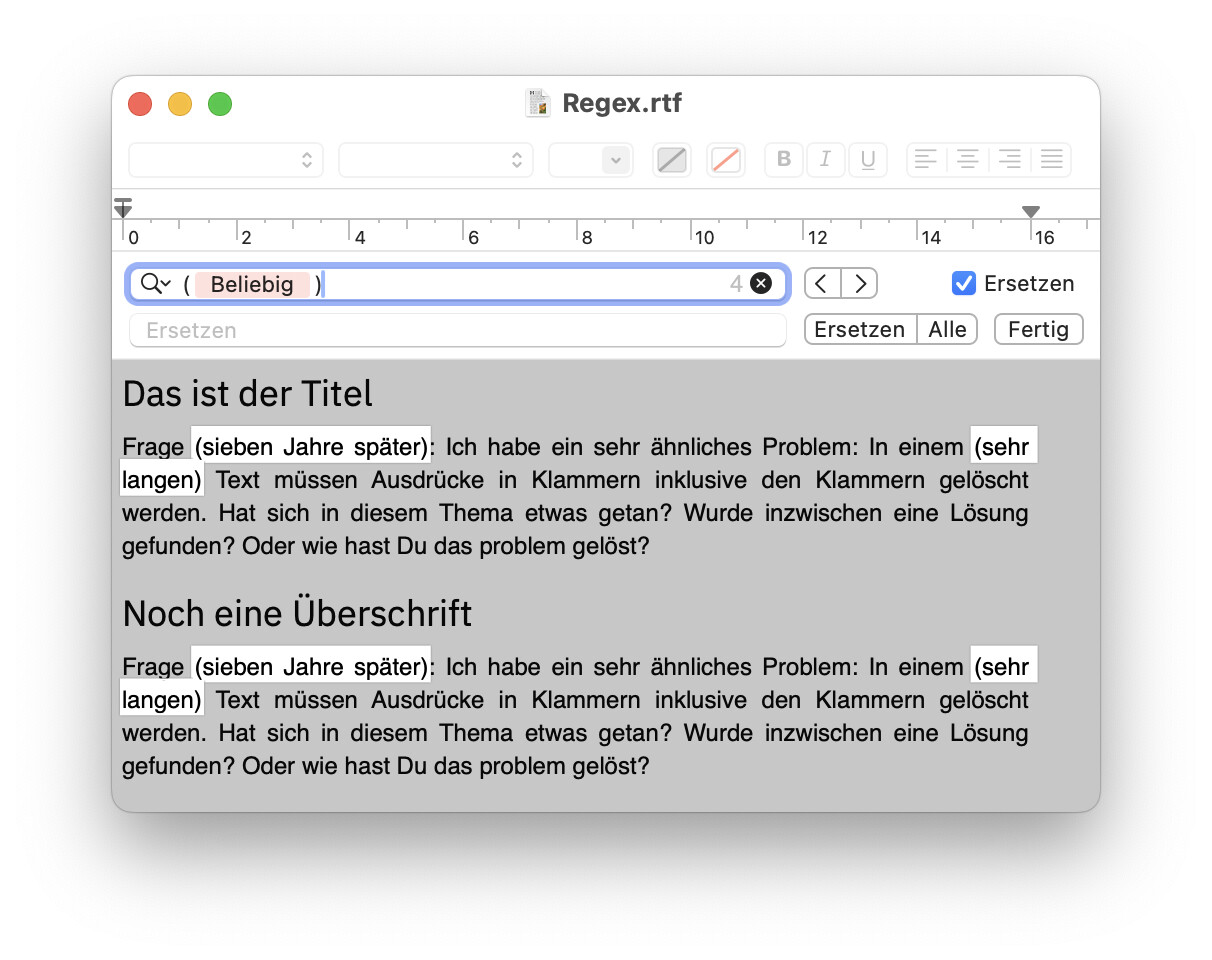This screenshot has height=960, width=1212.
Task: Align text to the right
Action: (1010, 160)
